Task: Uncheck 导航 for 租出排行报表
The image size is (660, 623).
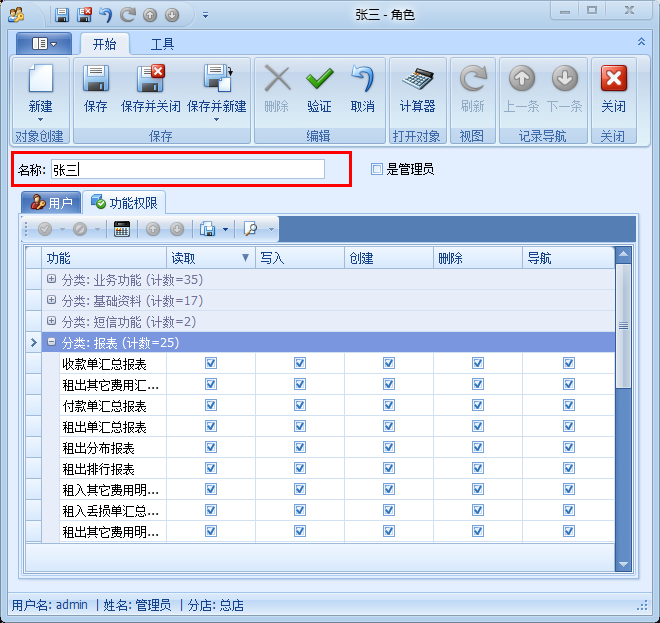Action: (569, 469)
